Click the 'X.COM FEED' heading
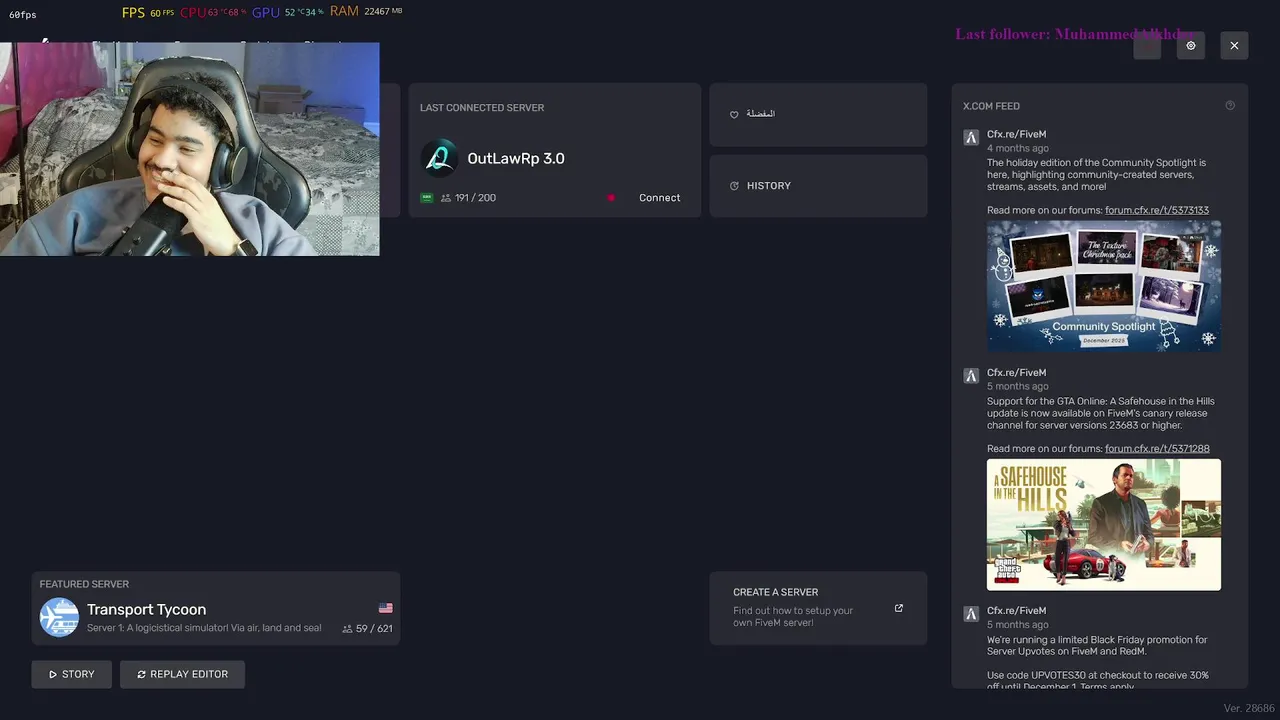1280x720 pixels. (991, 106)
